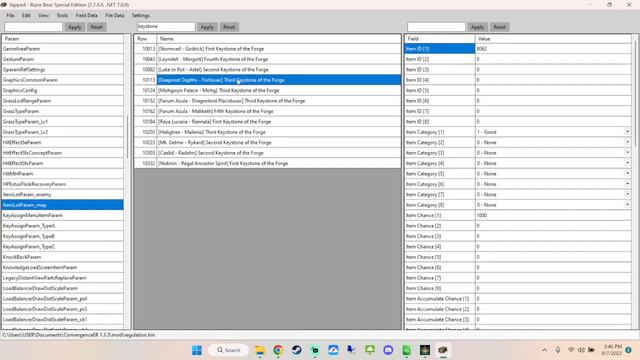
Task: Apply the 'keystone' row filter
Action: (x=207, y=27)
